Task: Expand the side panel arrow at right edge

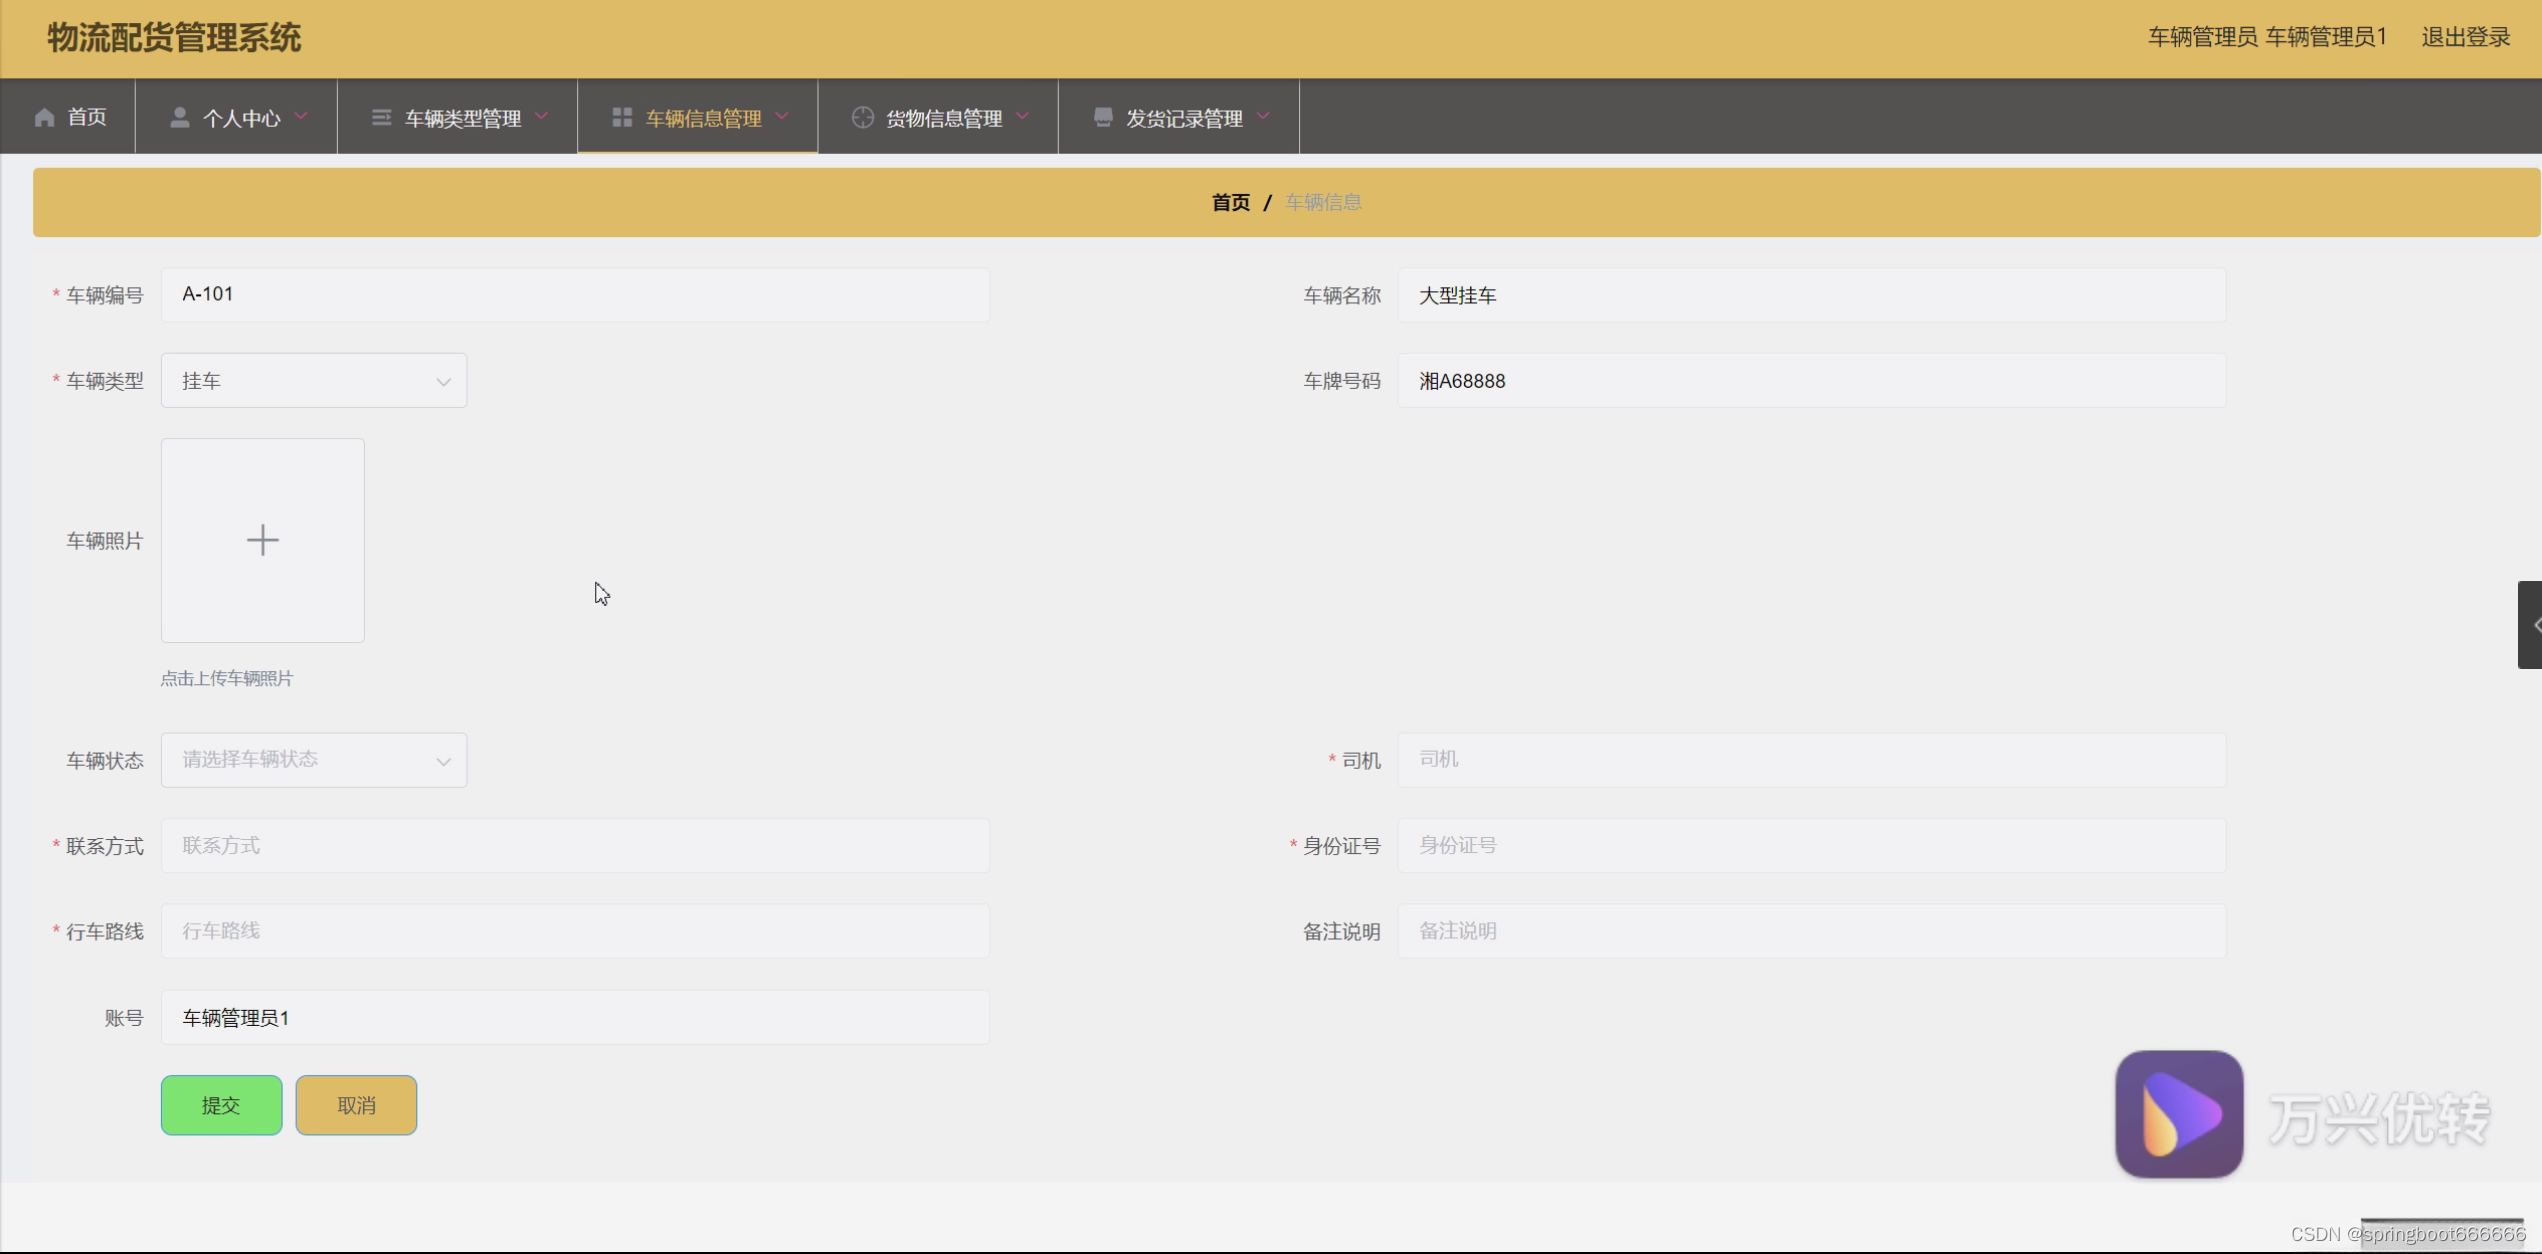Action: 2531,625
